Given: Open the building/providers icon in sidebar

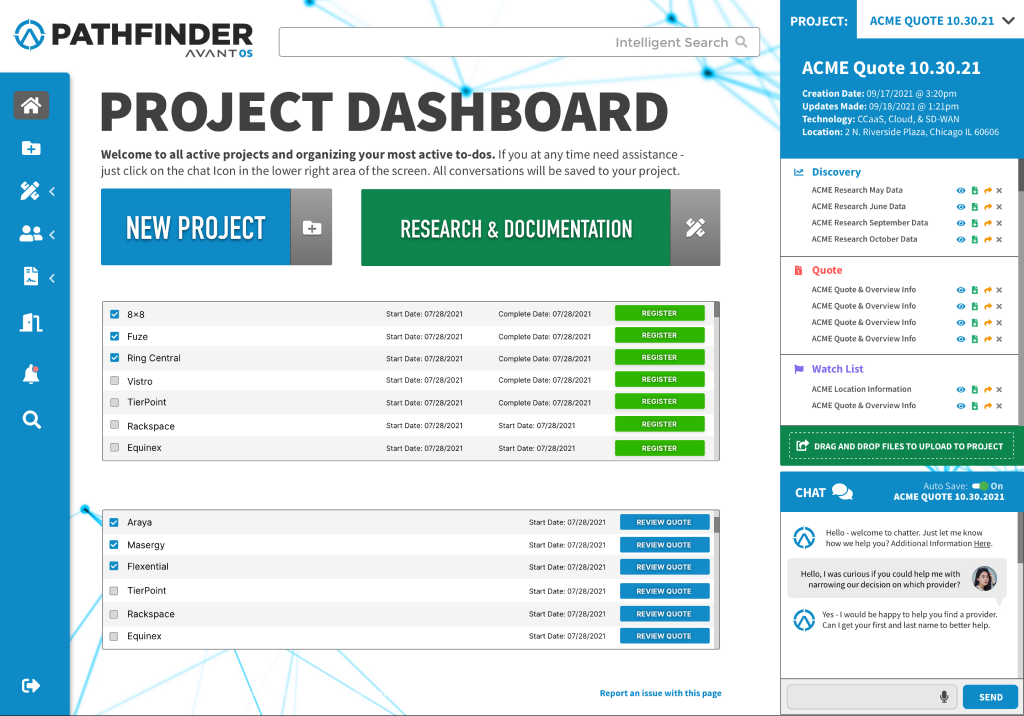Looking at the screenshot, I should point(31,322).
